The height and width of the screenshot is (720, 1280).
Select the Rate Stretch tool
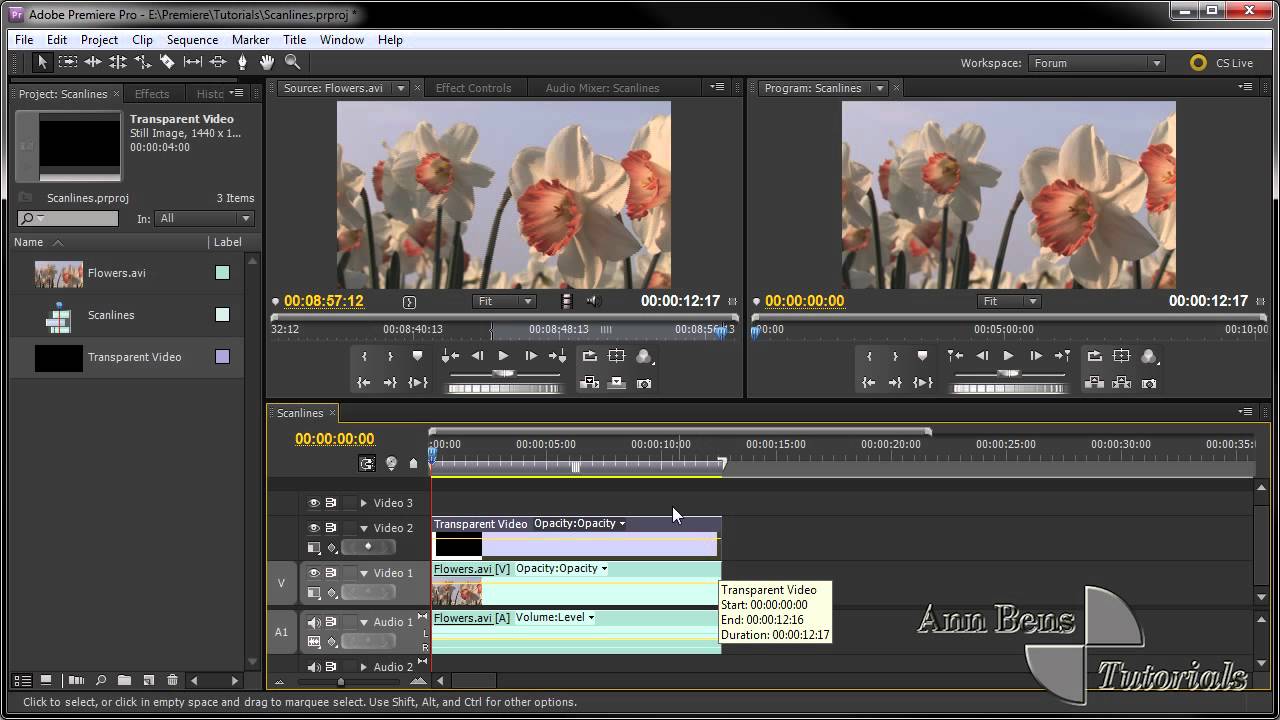point(142,62)
